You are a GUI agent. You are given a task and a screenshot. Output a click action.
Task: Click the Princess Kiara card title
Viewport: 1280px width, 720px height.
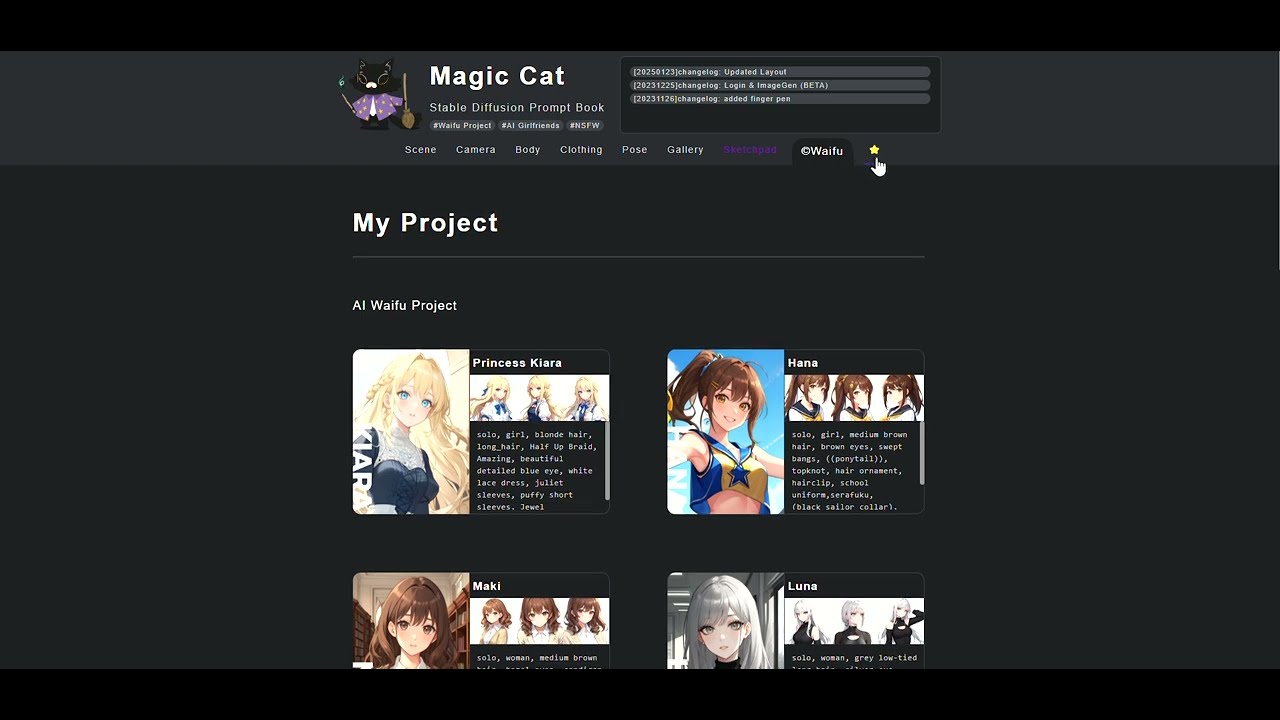(517, 363)
